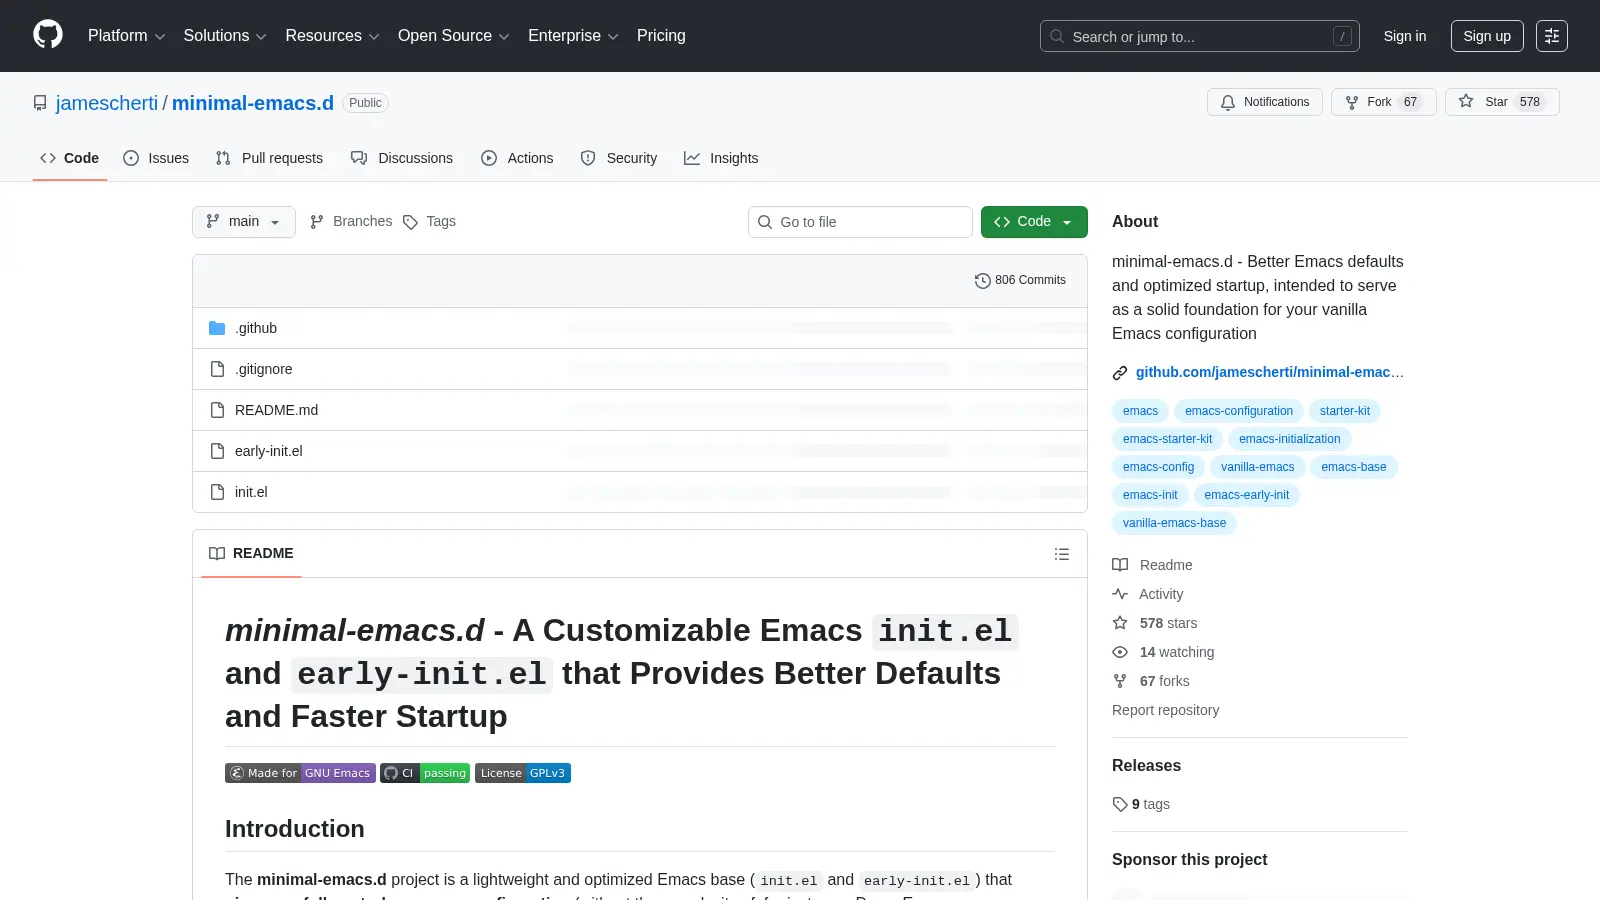Open the jamescherti owner link

point(107,103)
